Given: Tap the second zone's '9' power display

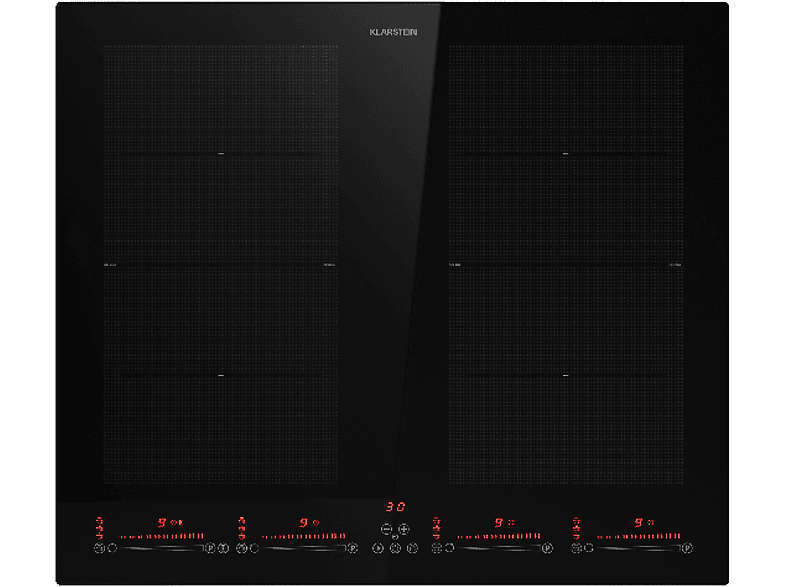Looking at the screenshot, I should point(303,522).
